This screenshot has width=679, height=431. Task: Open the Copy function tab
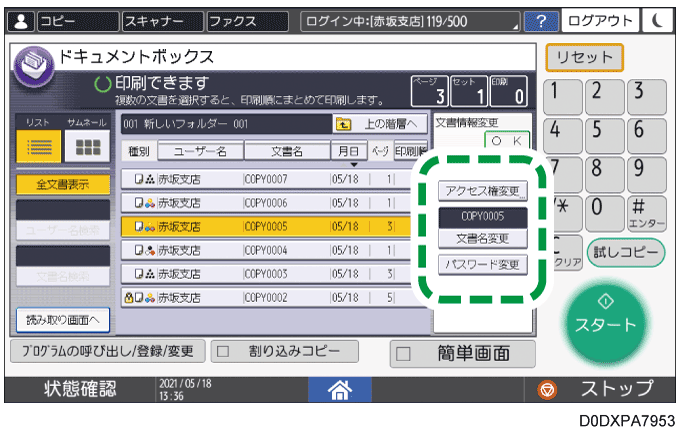(78, 21)
